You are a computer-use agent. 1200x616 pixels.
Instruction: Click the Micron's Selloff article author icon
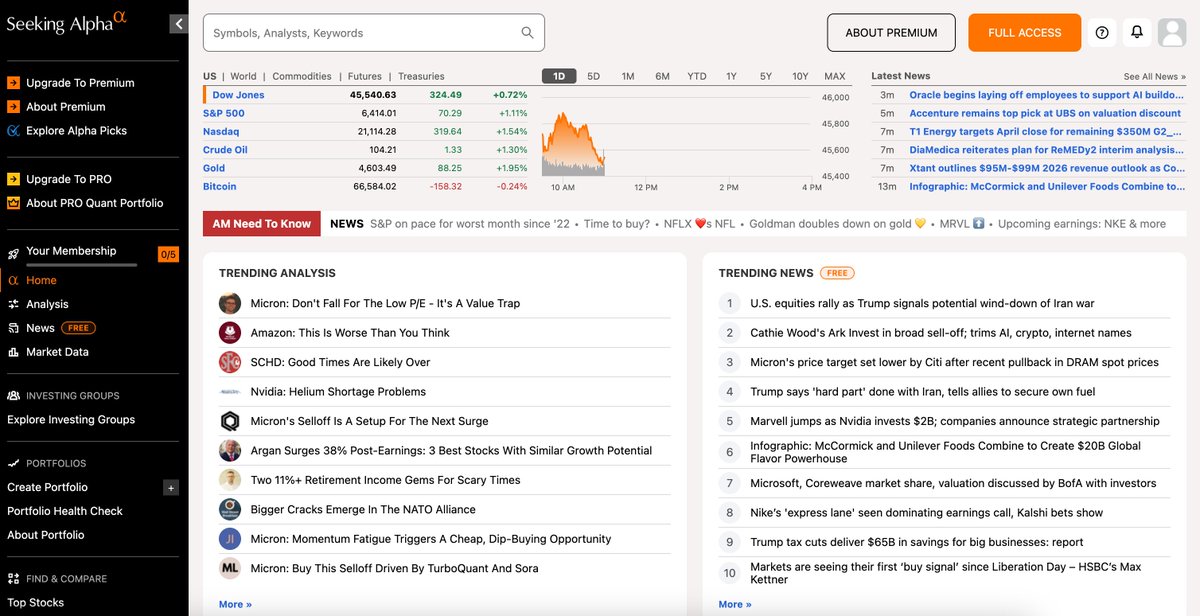[x=230, y=421]
